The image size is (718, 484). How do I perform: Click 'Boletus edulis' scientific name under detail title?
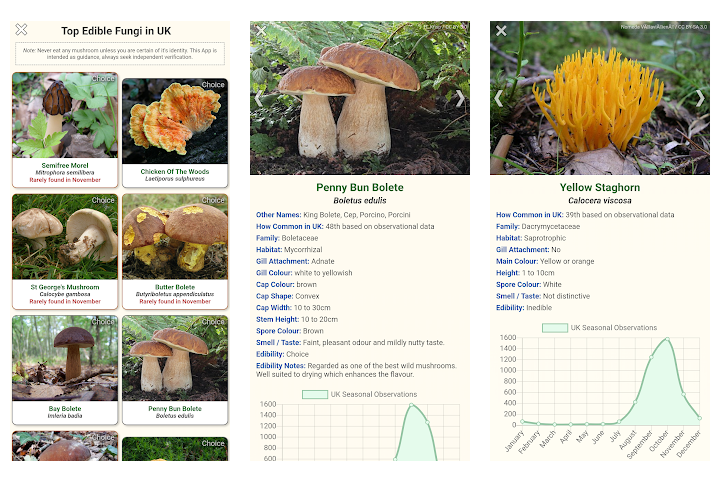(x=360, y=201)
